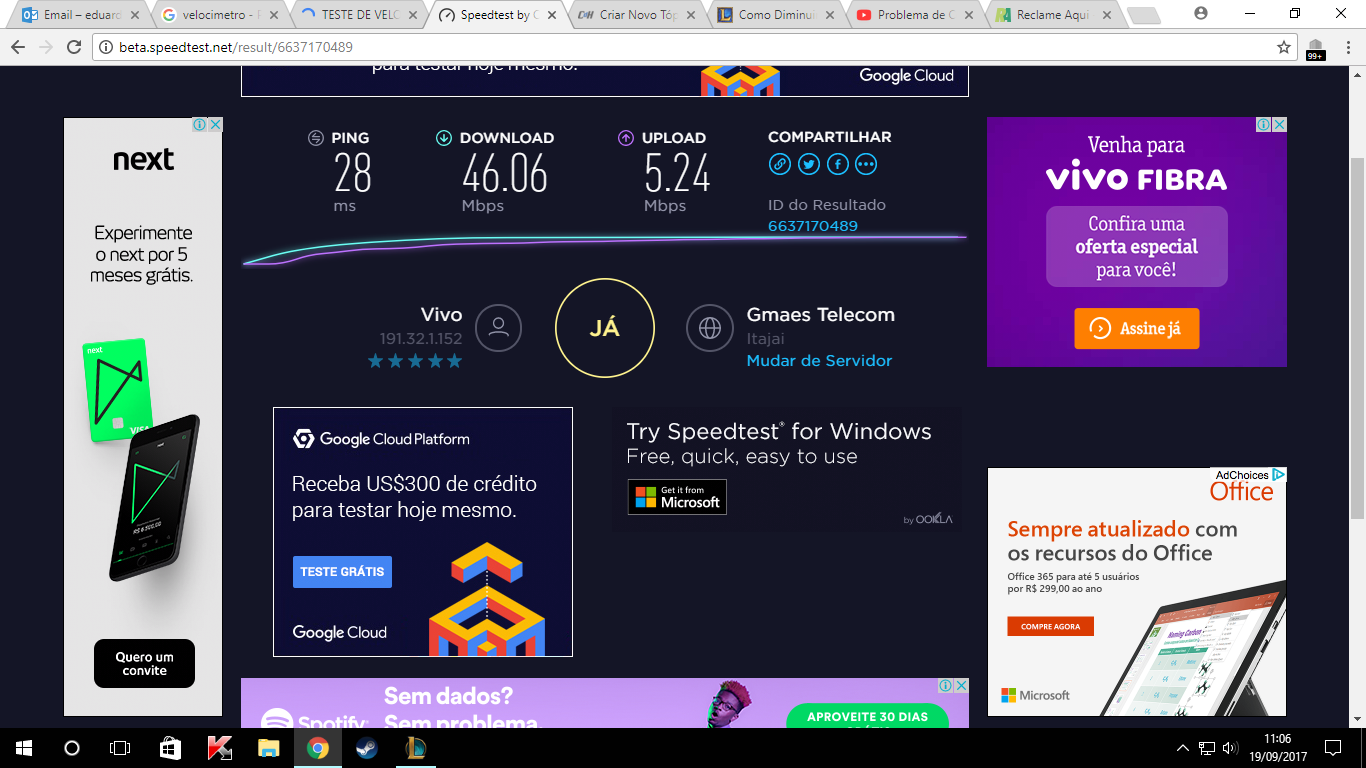Close the Spotify banner ad
This screenshot has width=1366, height=768.
(962, 686)
